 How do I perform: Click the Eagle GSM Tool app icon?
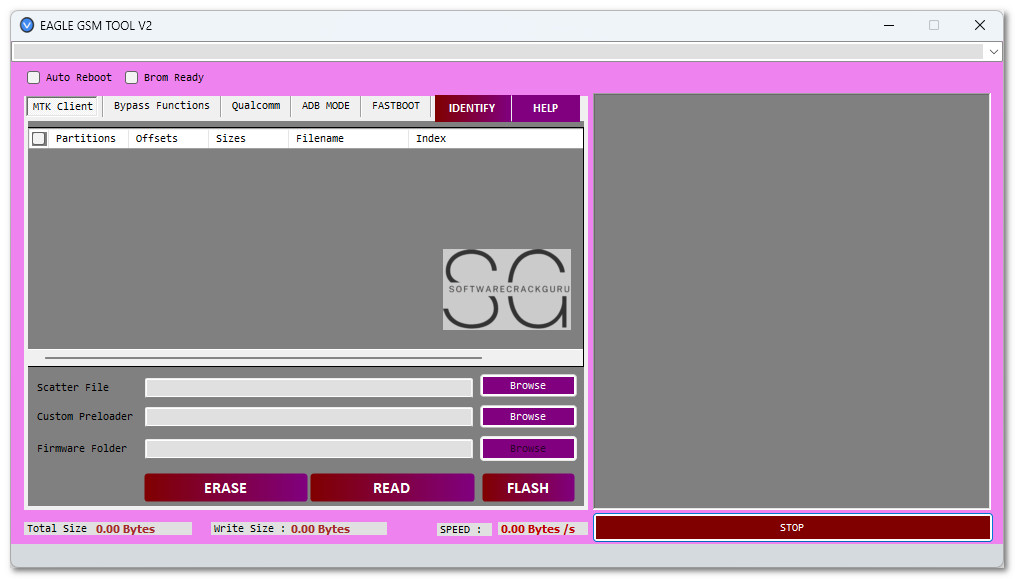[27, 25]
